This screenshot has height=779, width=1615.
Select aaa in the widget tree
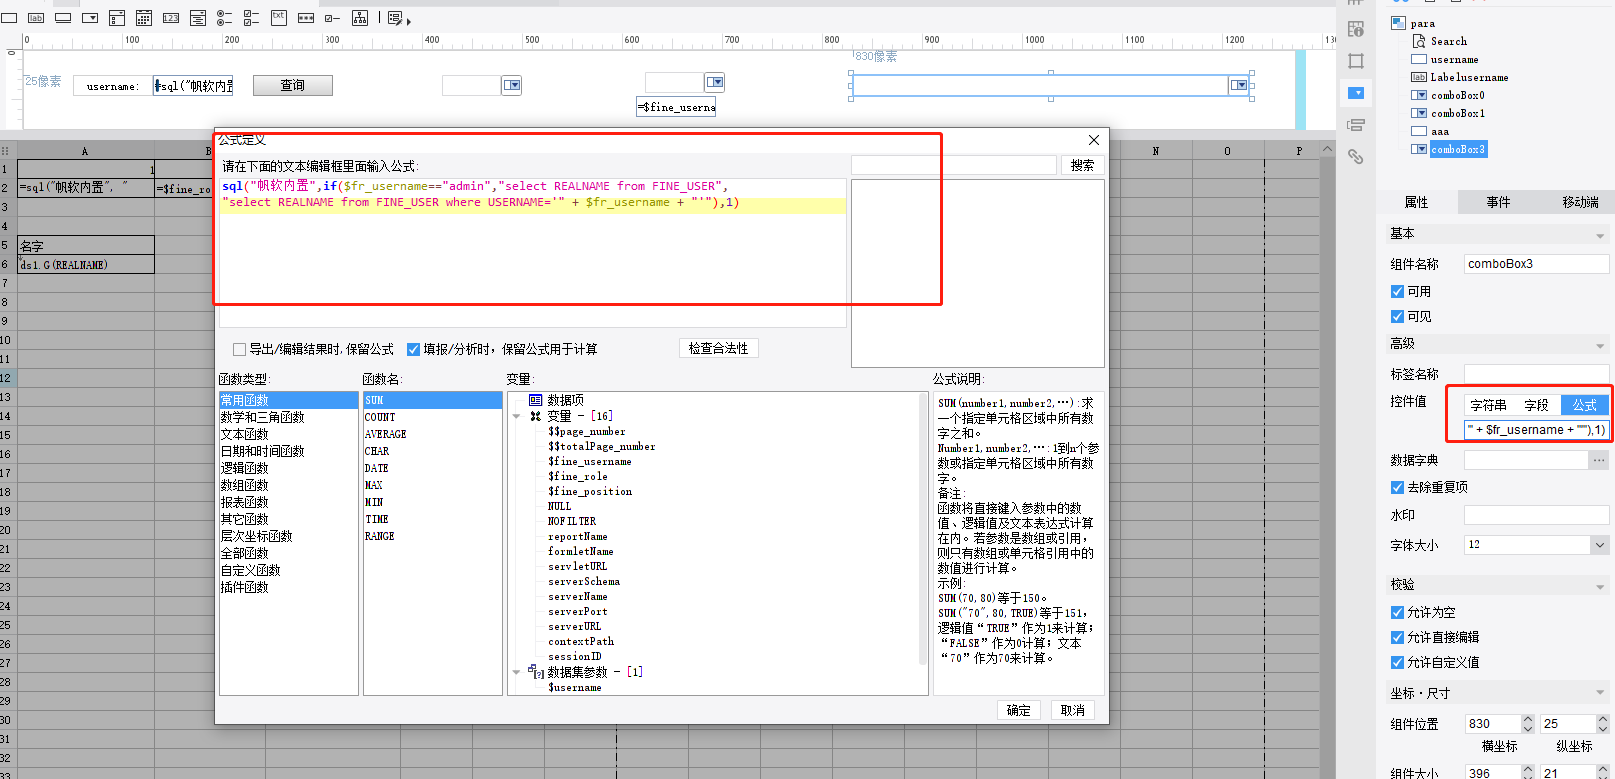tap(1439, 131)
